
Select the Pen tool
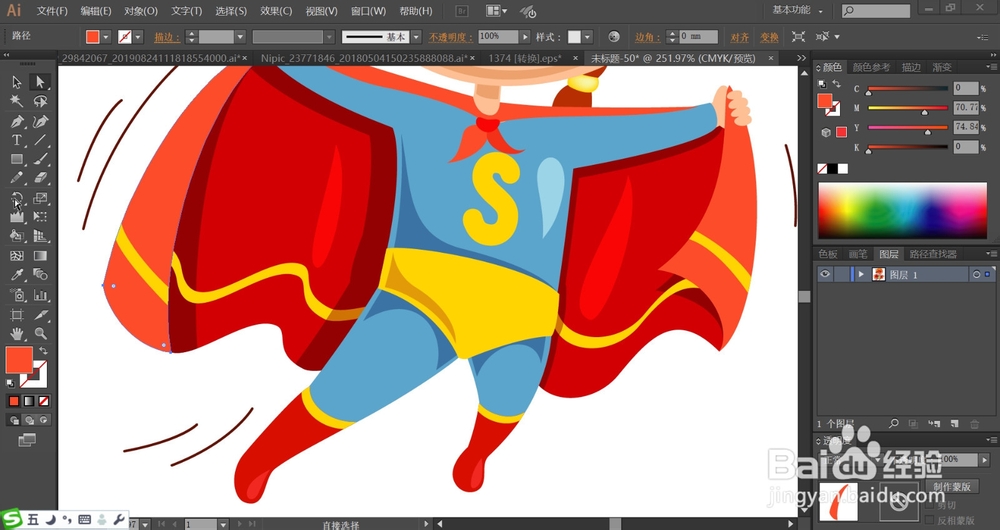(x=17, y=121)
